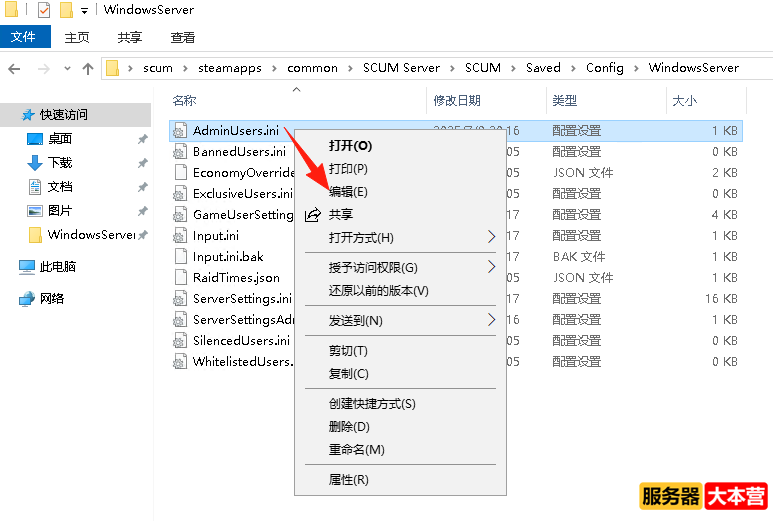The height and width of the screenshot is (521, 773).
Task: Click the new folder icon in title bar
Action: pos(67,10)
